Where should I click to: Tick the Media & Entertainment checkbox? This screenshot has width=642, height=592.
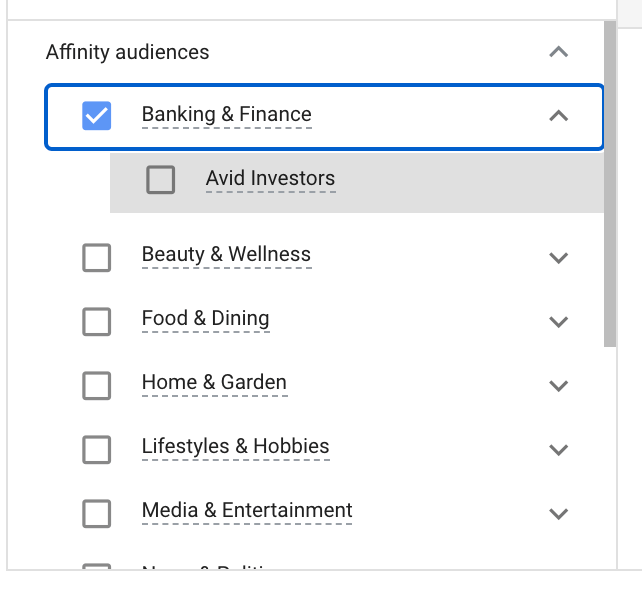click(97, 514)
